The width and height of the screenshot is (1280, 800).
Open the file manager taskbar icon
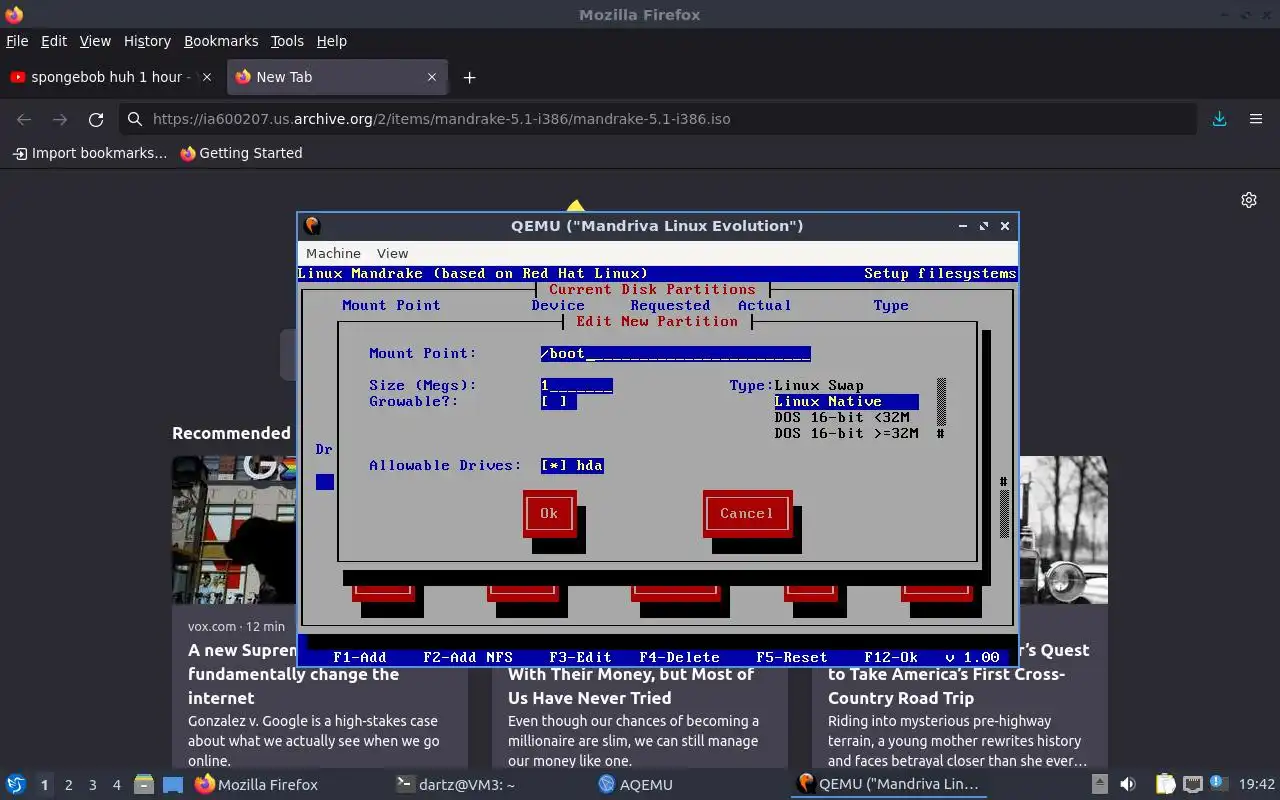[x=143, y=785]
